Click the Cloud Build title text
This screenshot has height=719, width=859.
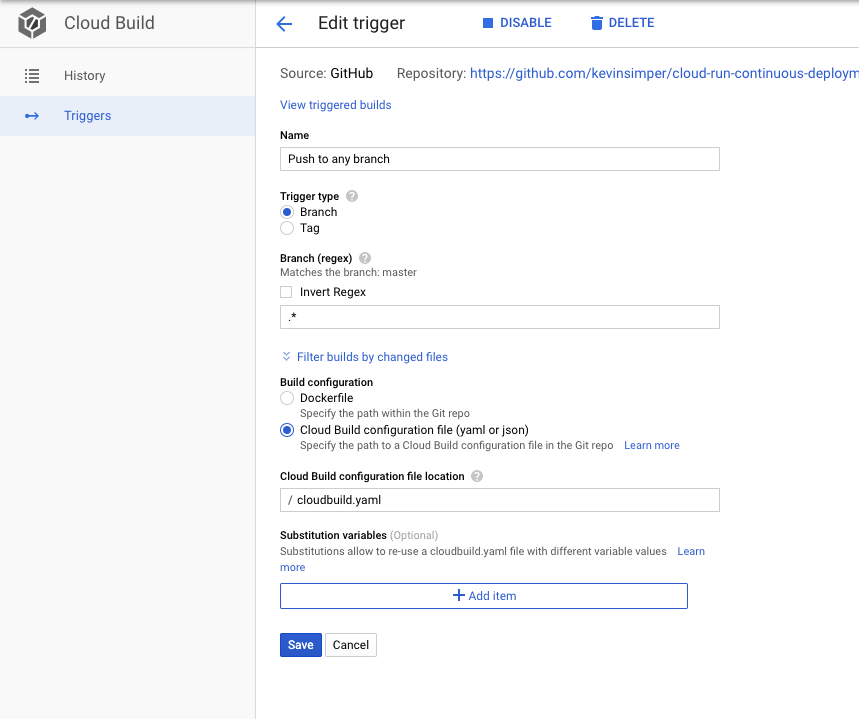pos(110,23)
